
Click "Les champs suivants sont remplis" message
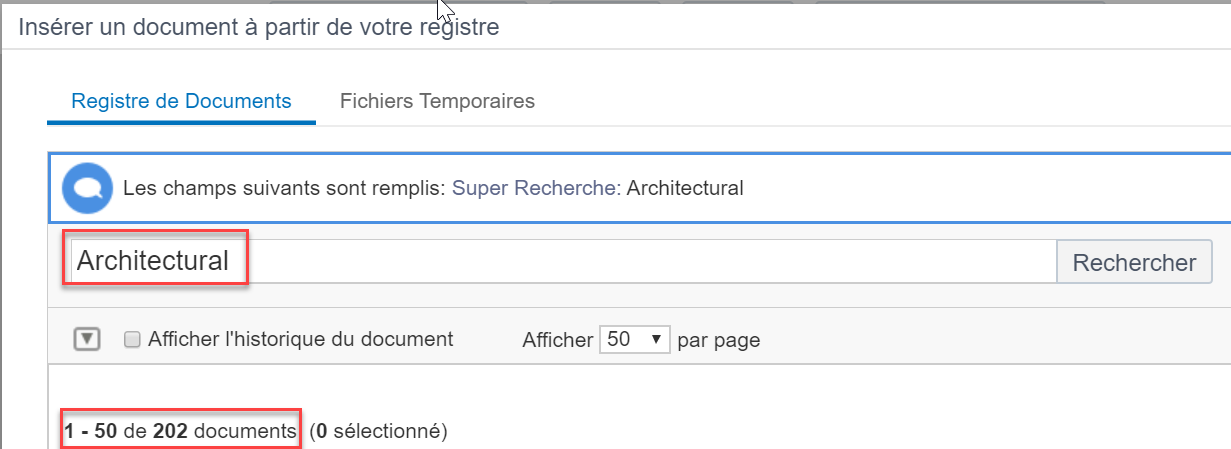pos(284,188)
